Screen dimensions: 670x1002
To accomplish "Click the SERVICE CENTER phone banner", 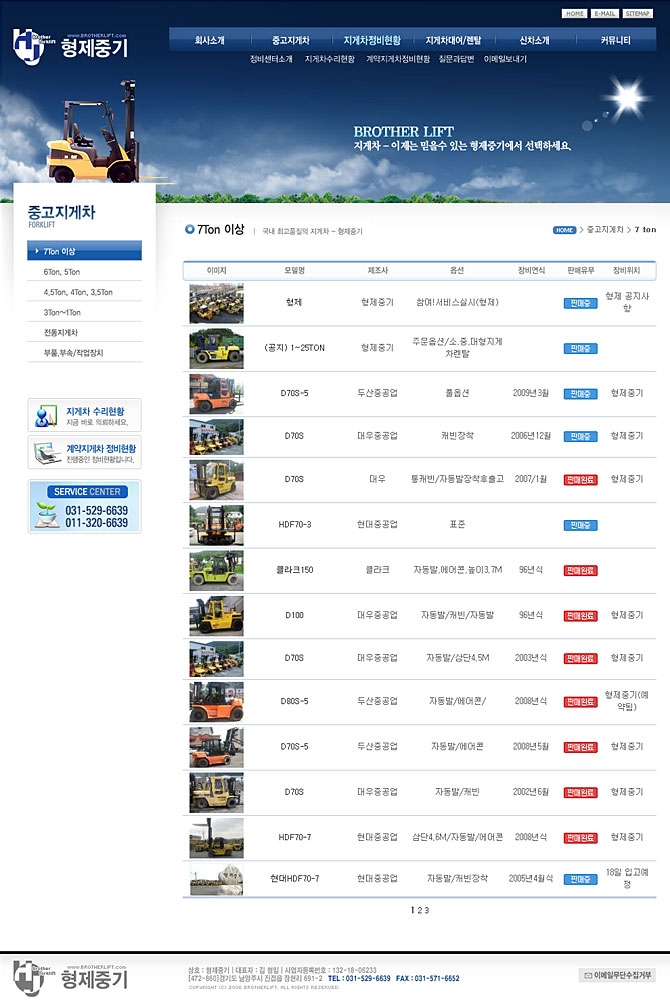I will [84, 506].
